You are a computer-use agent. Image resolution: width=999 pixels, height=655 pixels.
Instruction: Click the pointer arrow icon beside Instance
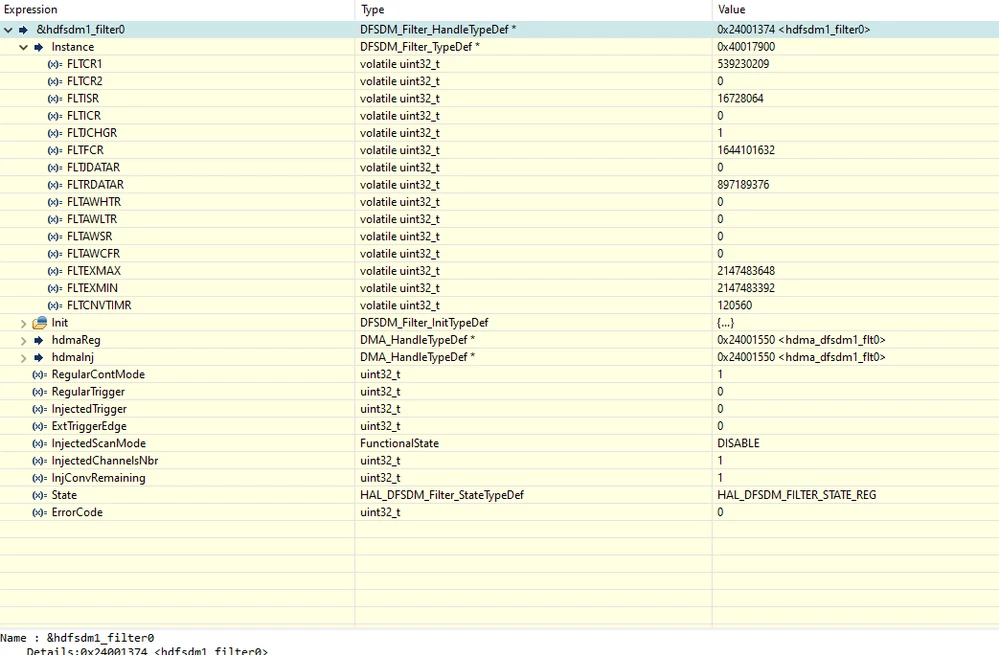39,47
